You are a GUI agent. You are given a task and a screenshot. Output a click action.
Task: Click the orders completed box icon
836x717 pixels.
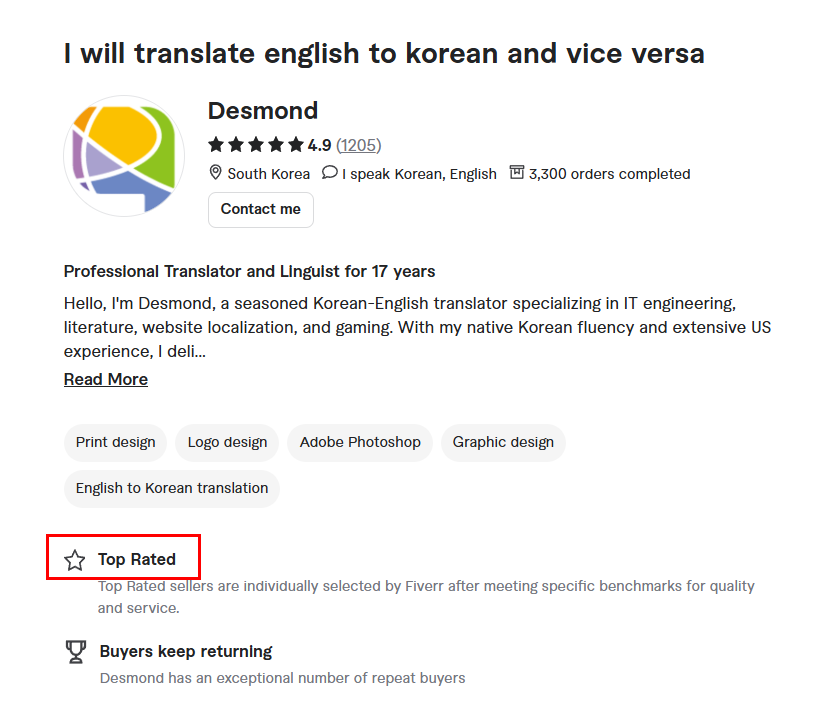click(517, 173)
